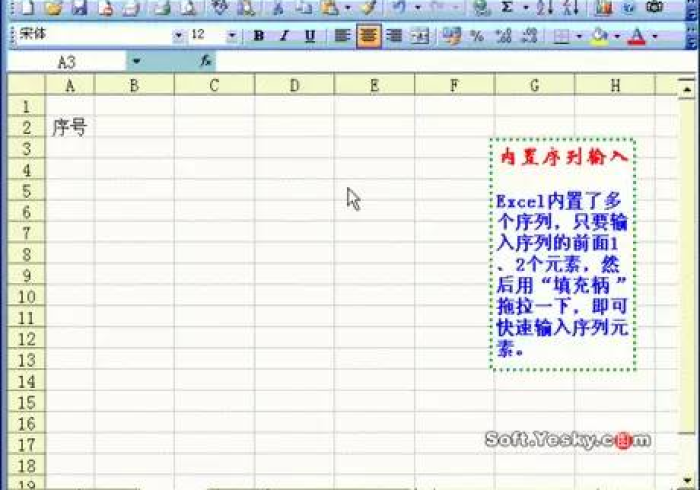700x490 pixels.
Task: Select column C header
Action: [x=214, y=85]
